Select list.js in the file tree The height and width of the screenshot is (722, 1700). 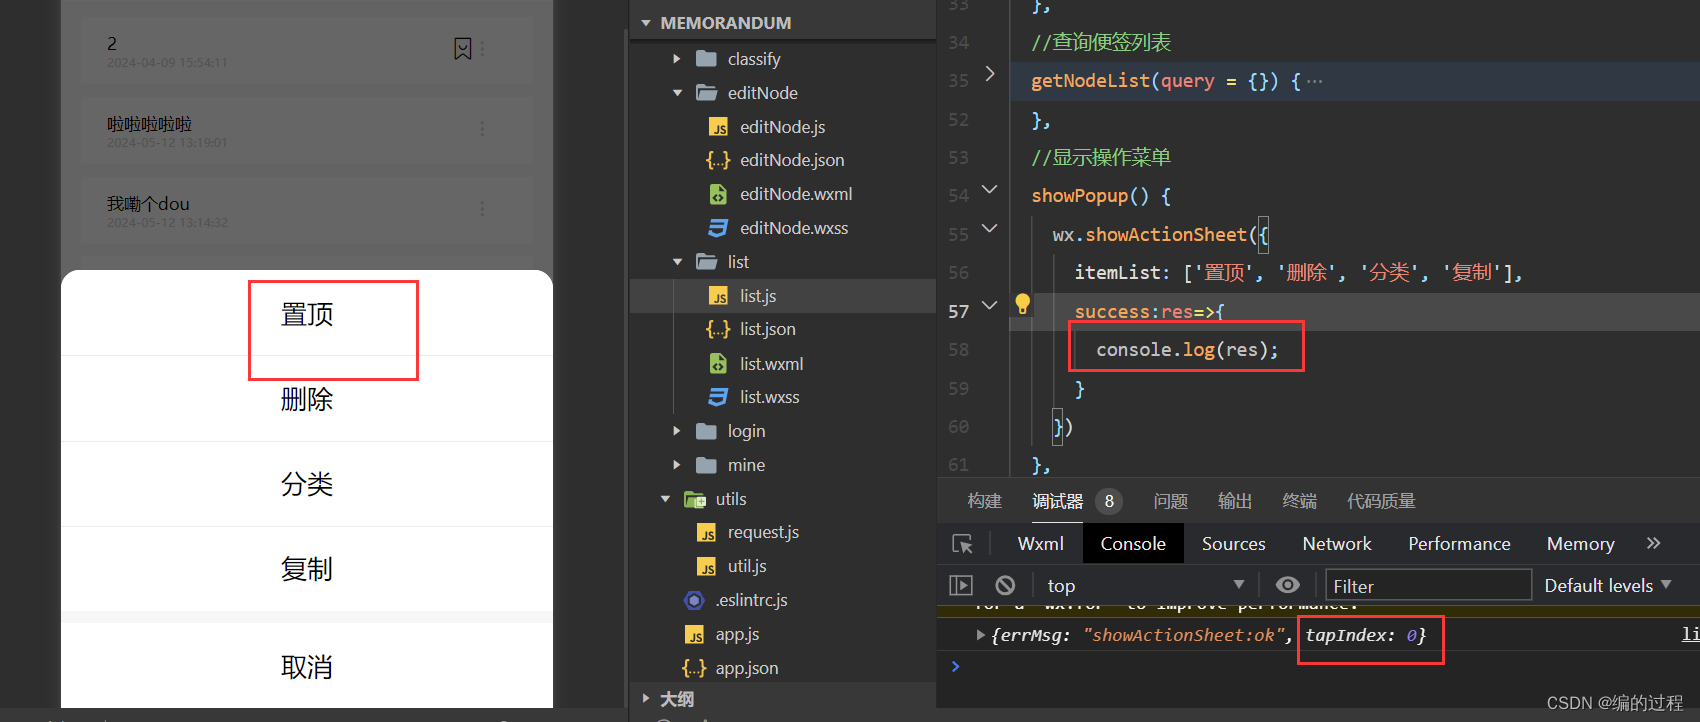(782, 296)
